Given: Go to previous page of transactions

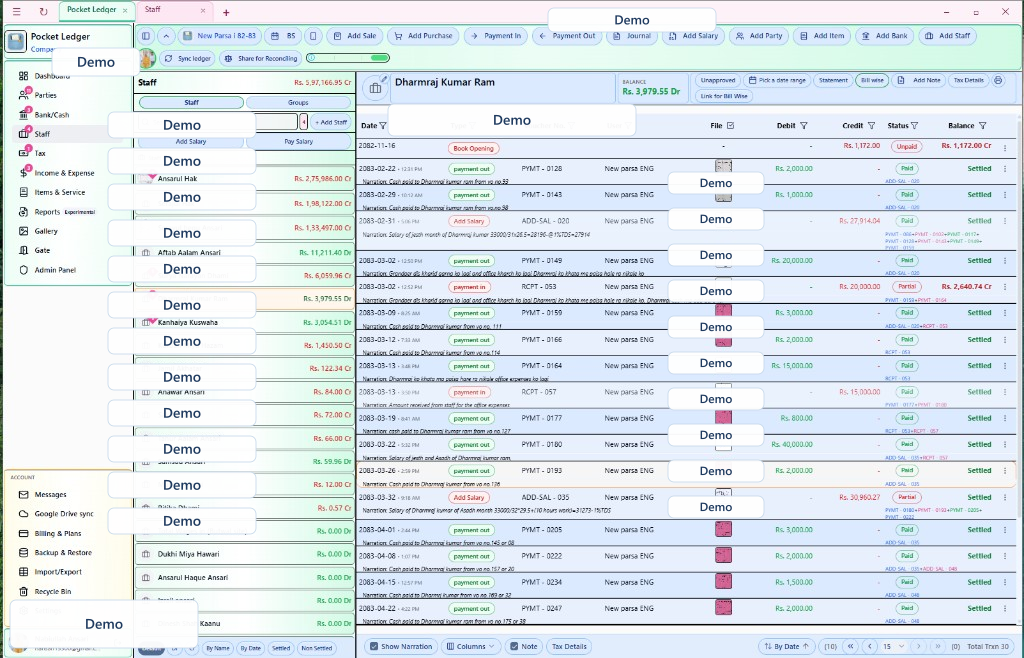Looking at the screenshot, I should [869, 646].
